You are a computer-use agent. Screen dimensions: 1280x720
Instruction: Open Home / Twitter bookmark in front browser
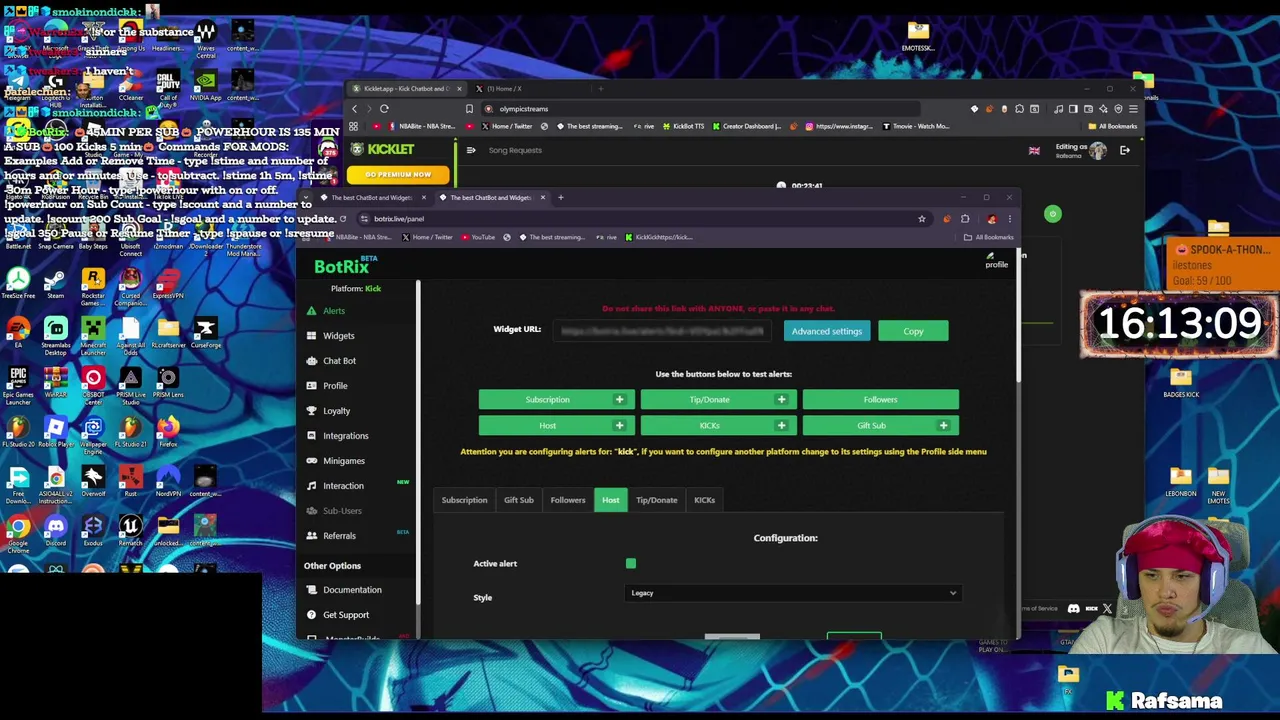coord(426,238)
